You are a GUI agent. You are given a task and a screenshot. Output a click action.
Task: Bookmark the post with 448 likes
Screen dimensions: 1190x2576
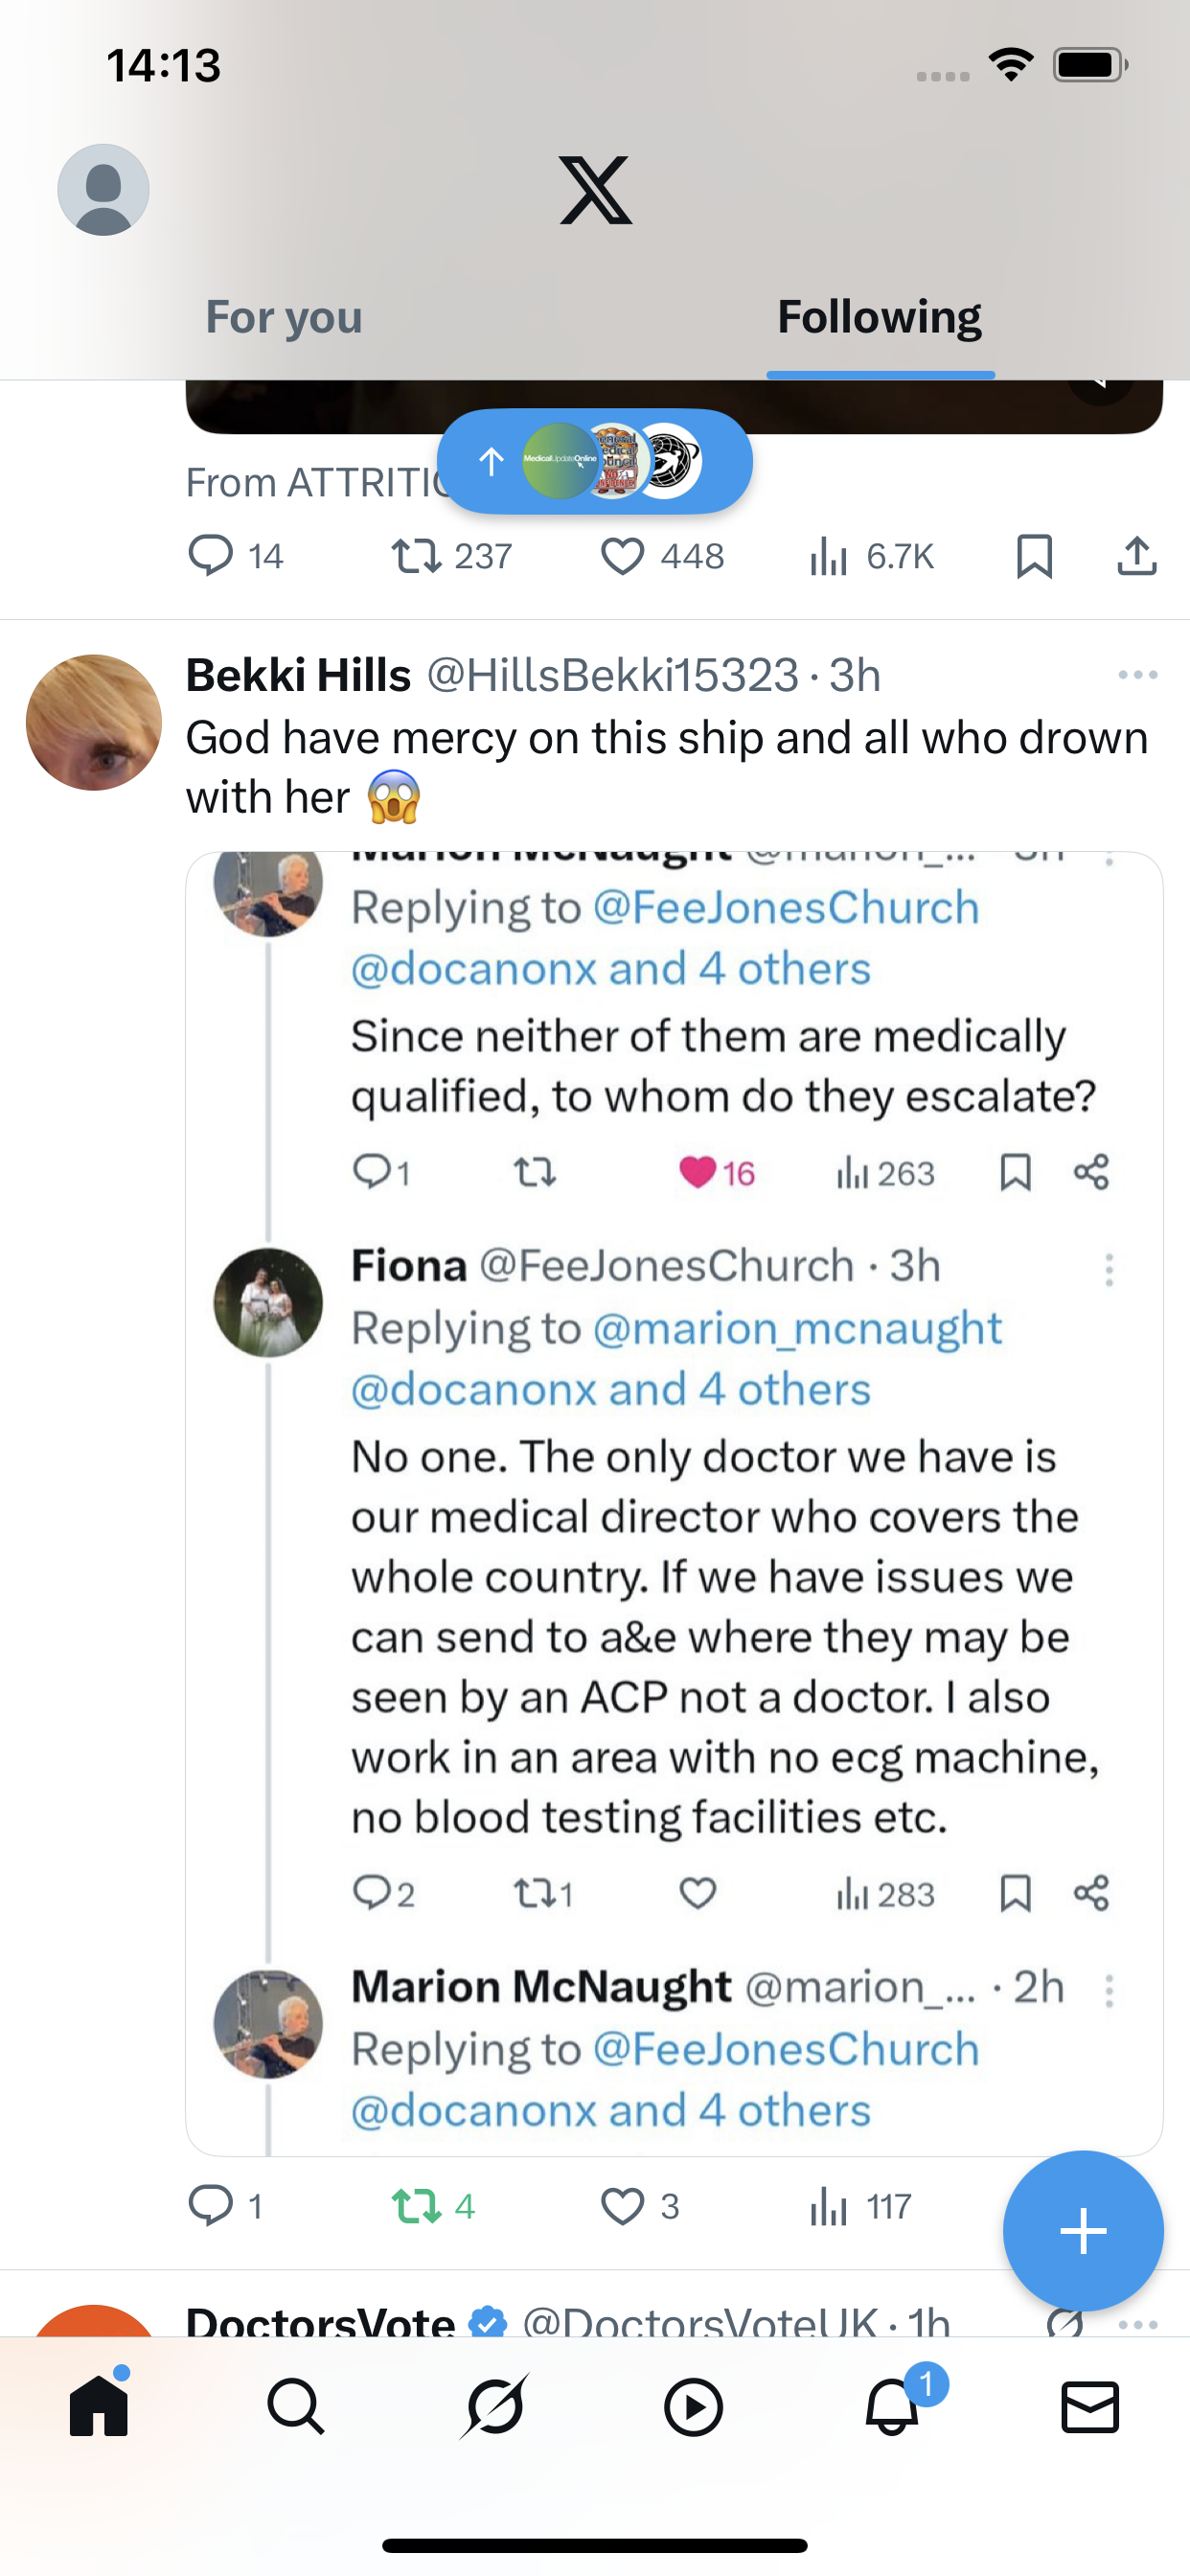pyautogui.click(x=1034, y=557)
